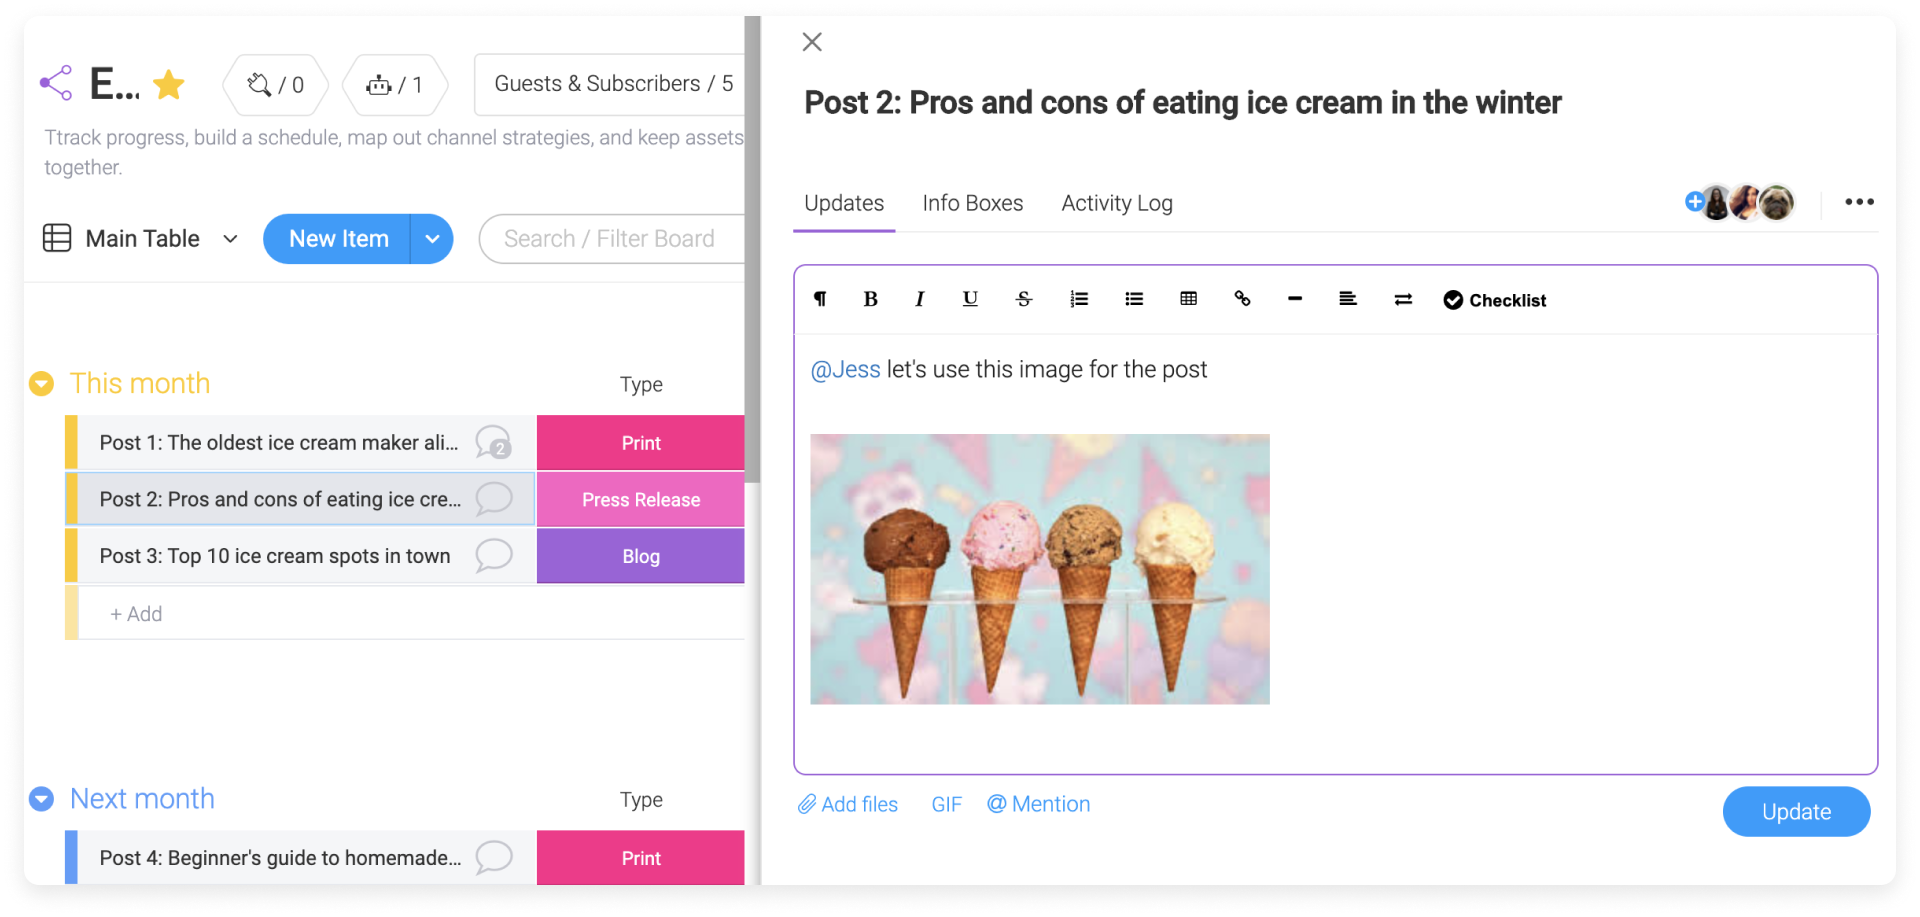The width and height of the screenshot is (1920, 917).
Task: Open conversation bubble for Post 1
Action: (493, 442)
